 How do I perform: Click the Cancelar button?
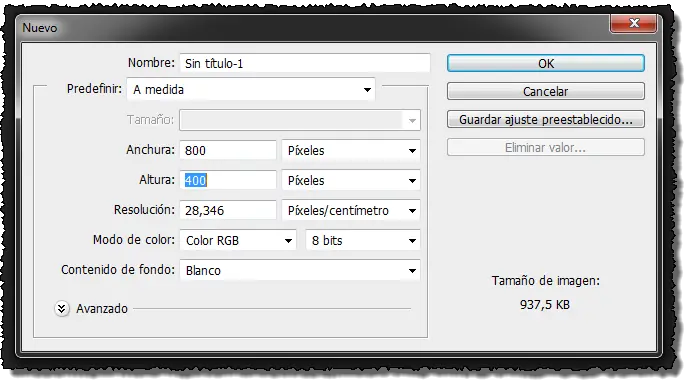[545, 92]
